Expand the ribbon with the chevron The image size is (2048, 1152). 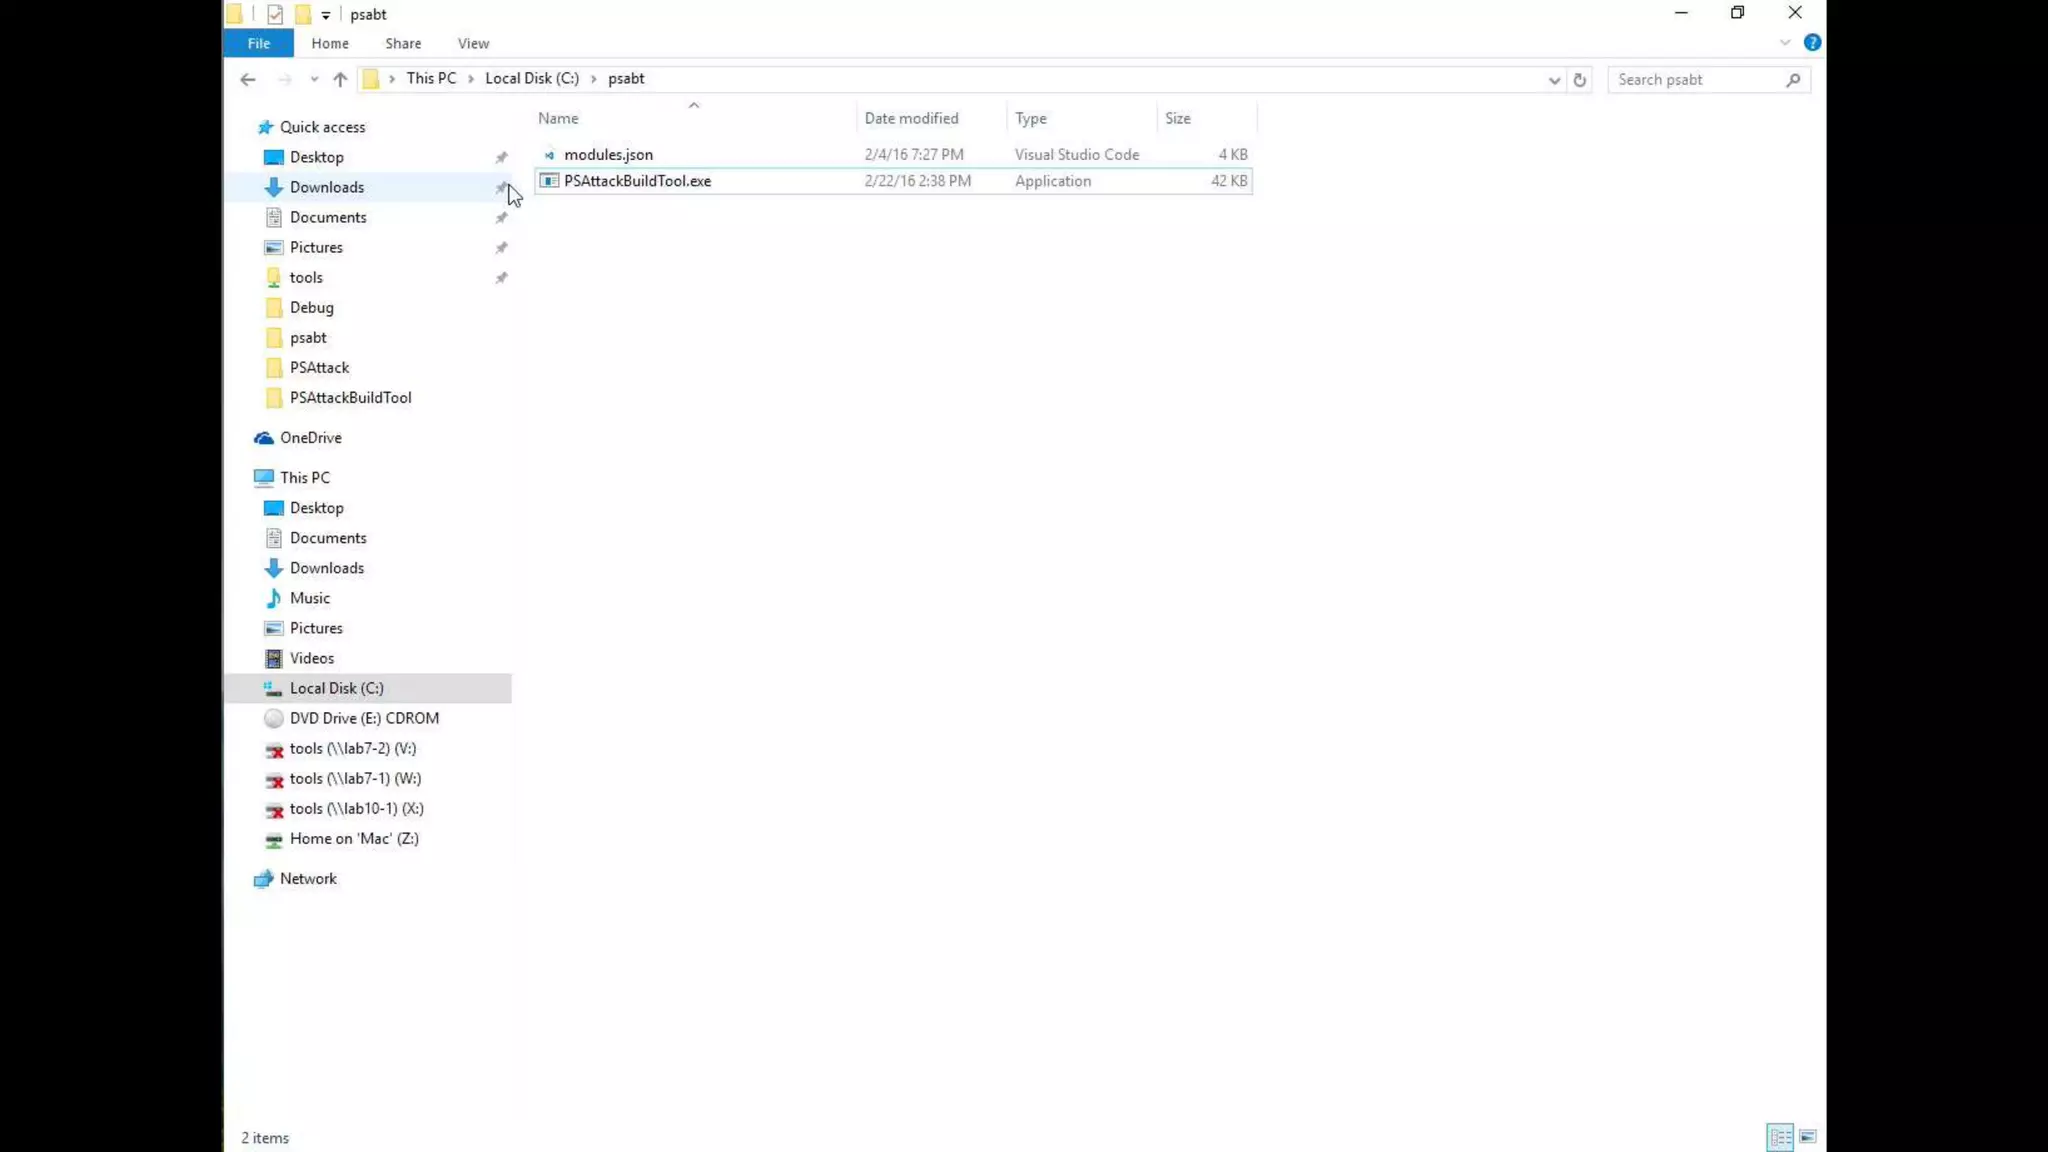(x=1785, y=42)
